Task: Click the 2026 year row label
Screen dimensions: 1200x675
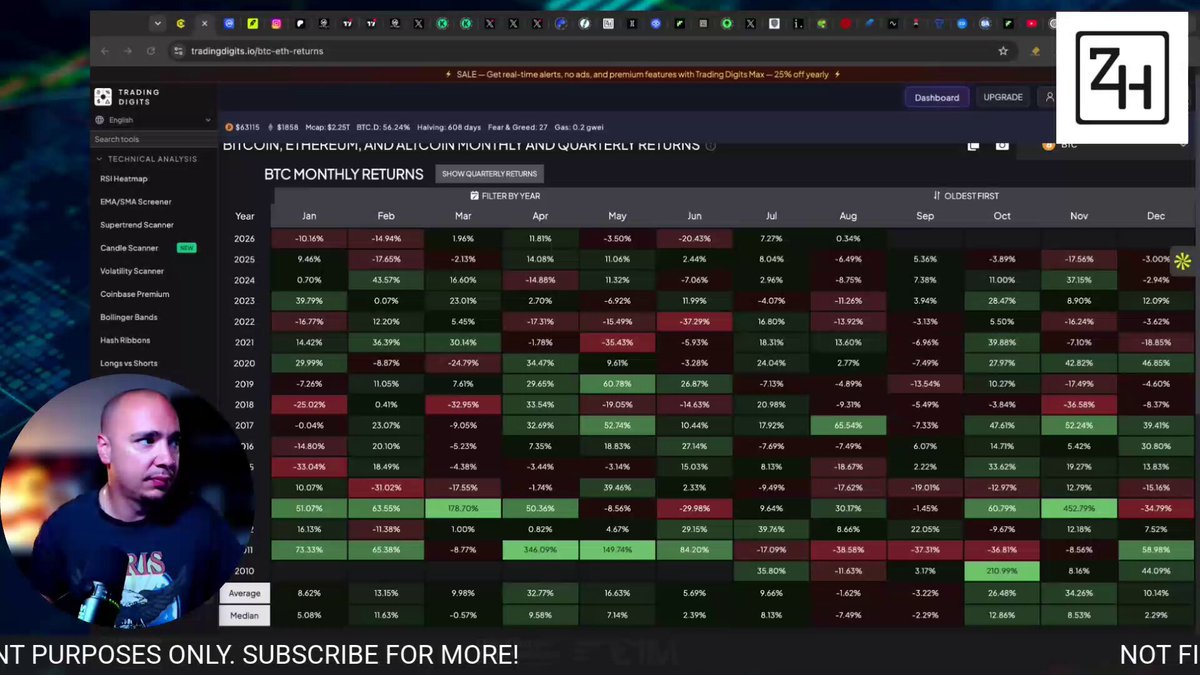Action: click(244, 239)
